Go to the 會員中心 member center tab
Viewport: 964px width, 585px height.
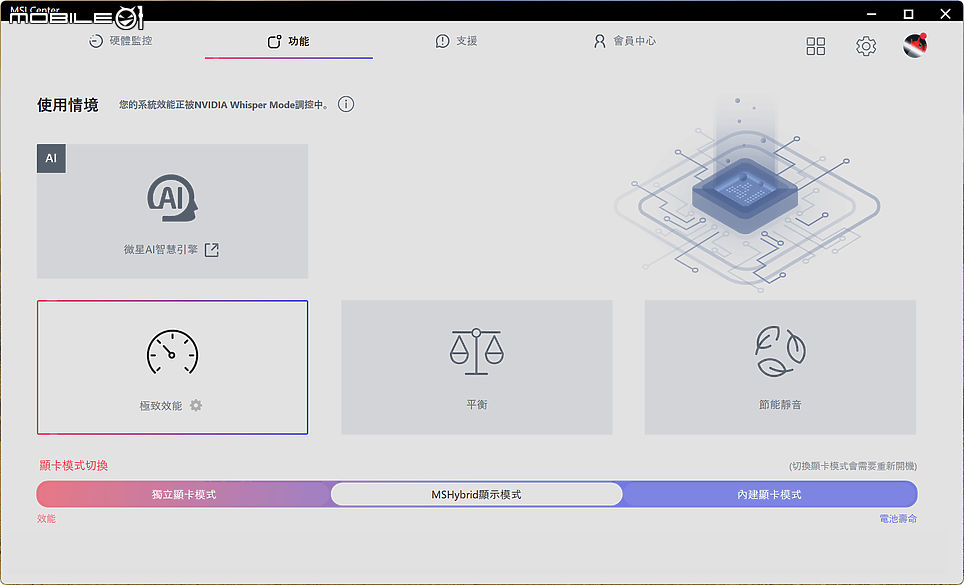[625, 41]
